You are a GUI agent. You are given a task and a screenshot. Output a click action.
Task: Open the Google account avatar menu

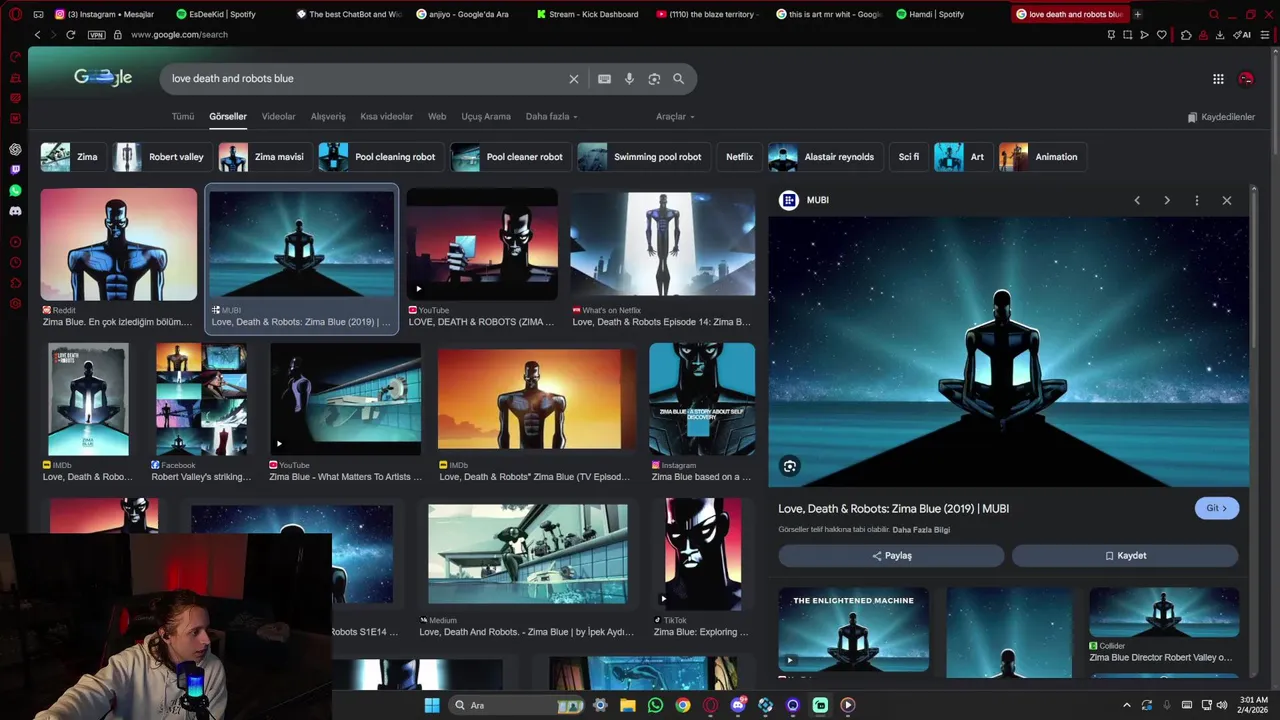(1246, 79)
